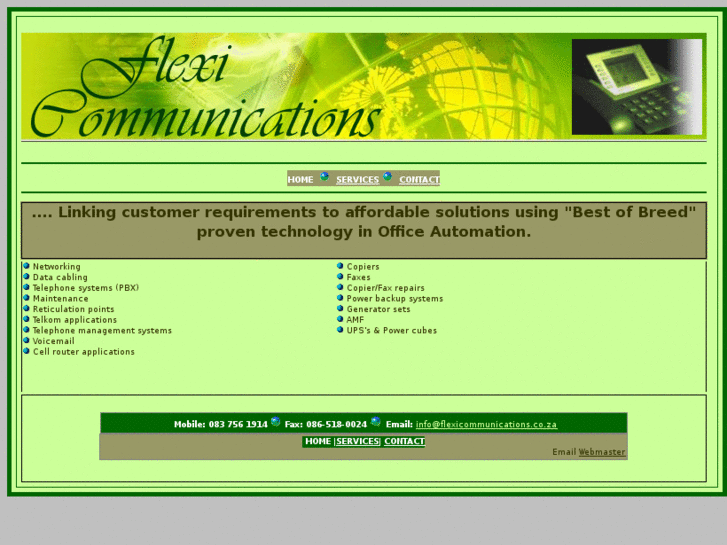The height and width of the screenshot is (545, 727).
Task: Click the globe icon between HOME and SERVICES
Action: [325, 177]
